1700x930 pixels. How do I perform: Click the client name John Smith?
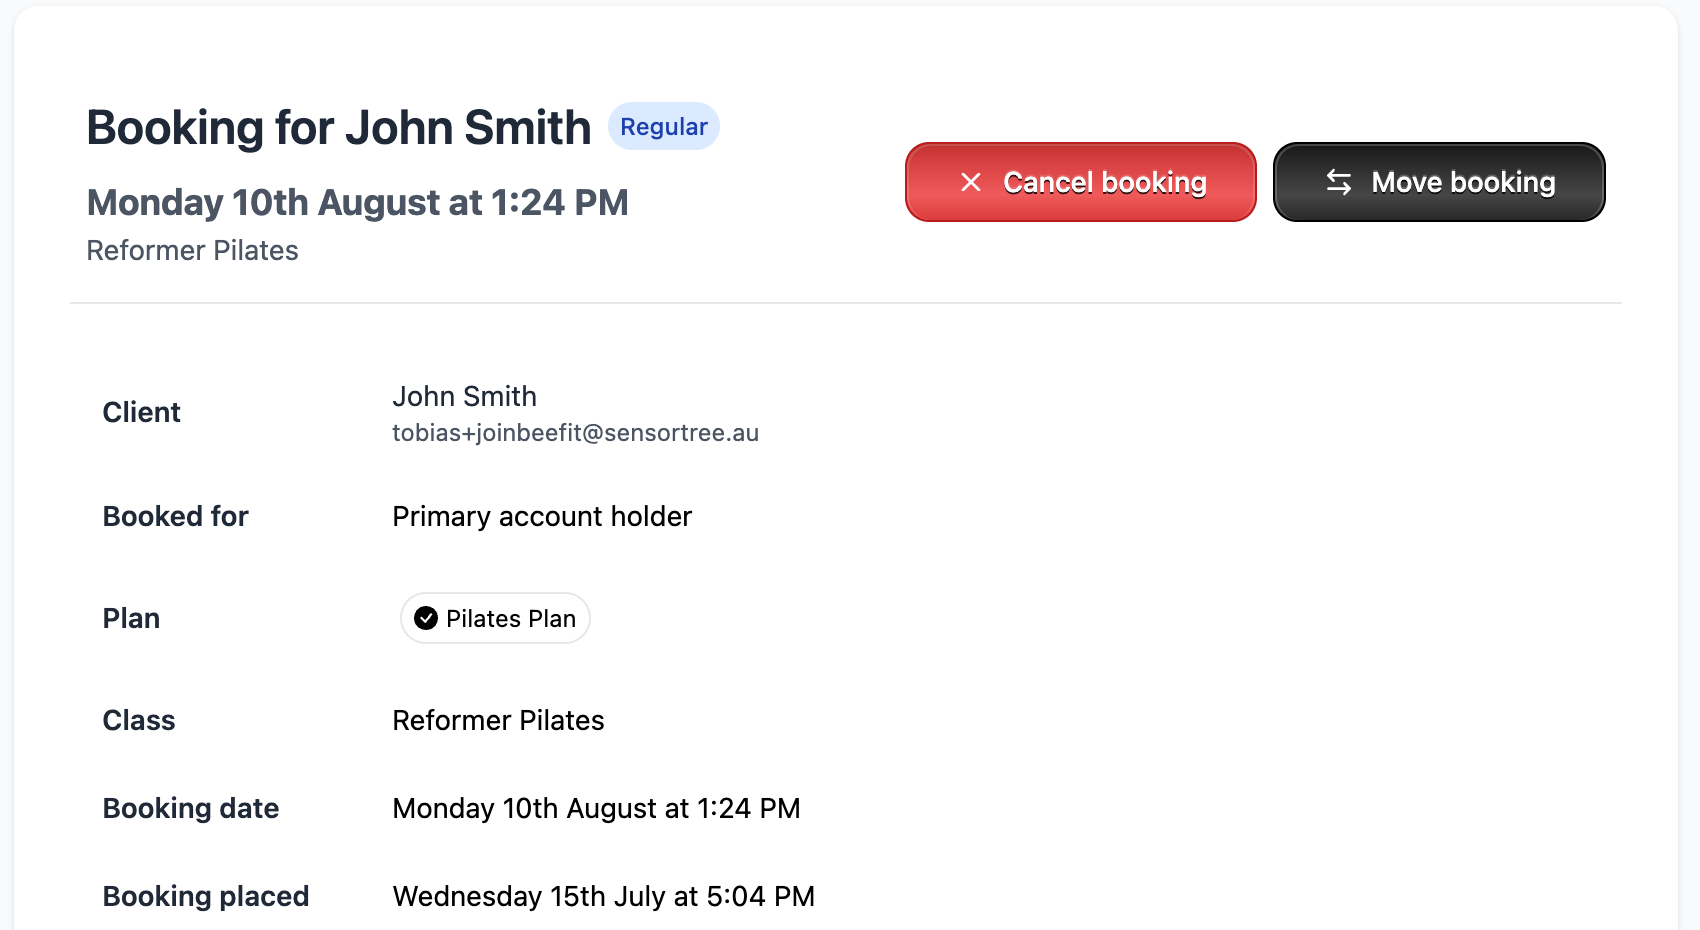465,396
